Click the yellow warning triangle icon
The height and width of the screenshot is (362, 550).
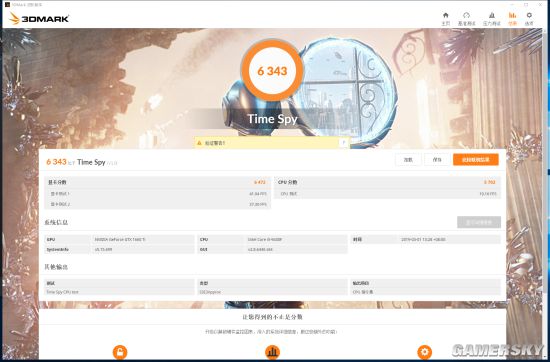tap(199, 143)
